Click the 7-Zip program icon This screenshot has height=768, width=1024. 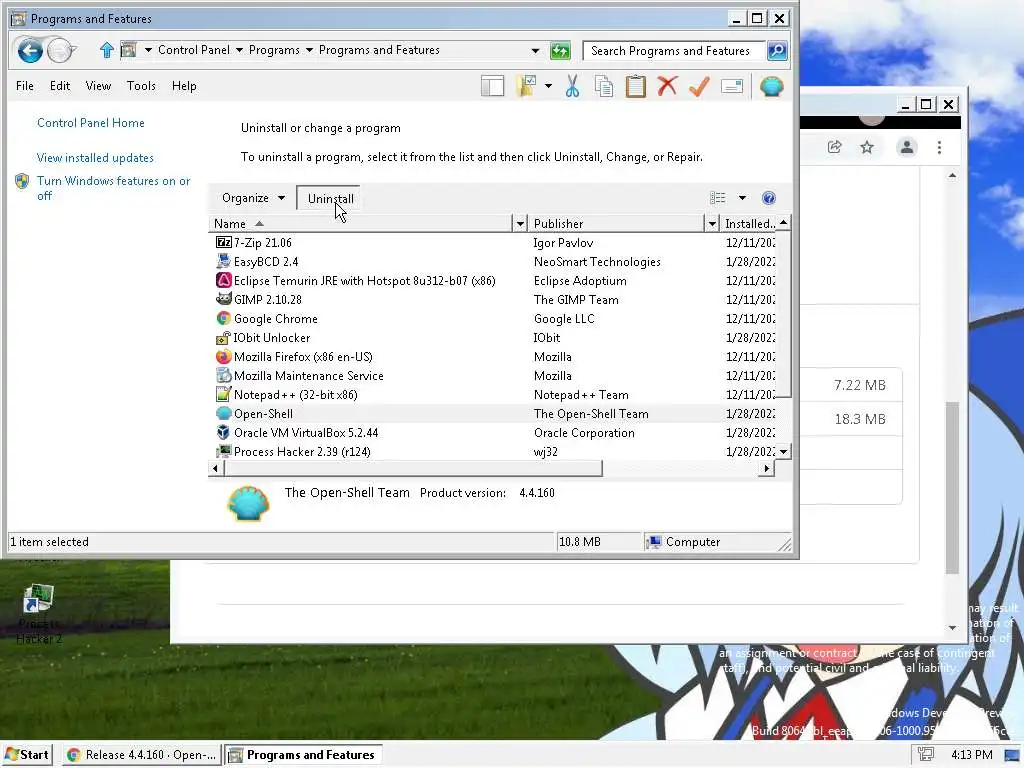point(223,242)
